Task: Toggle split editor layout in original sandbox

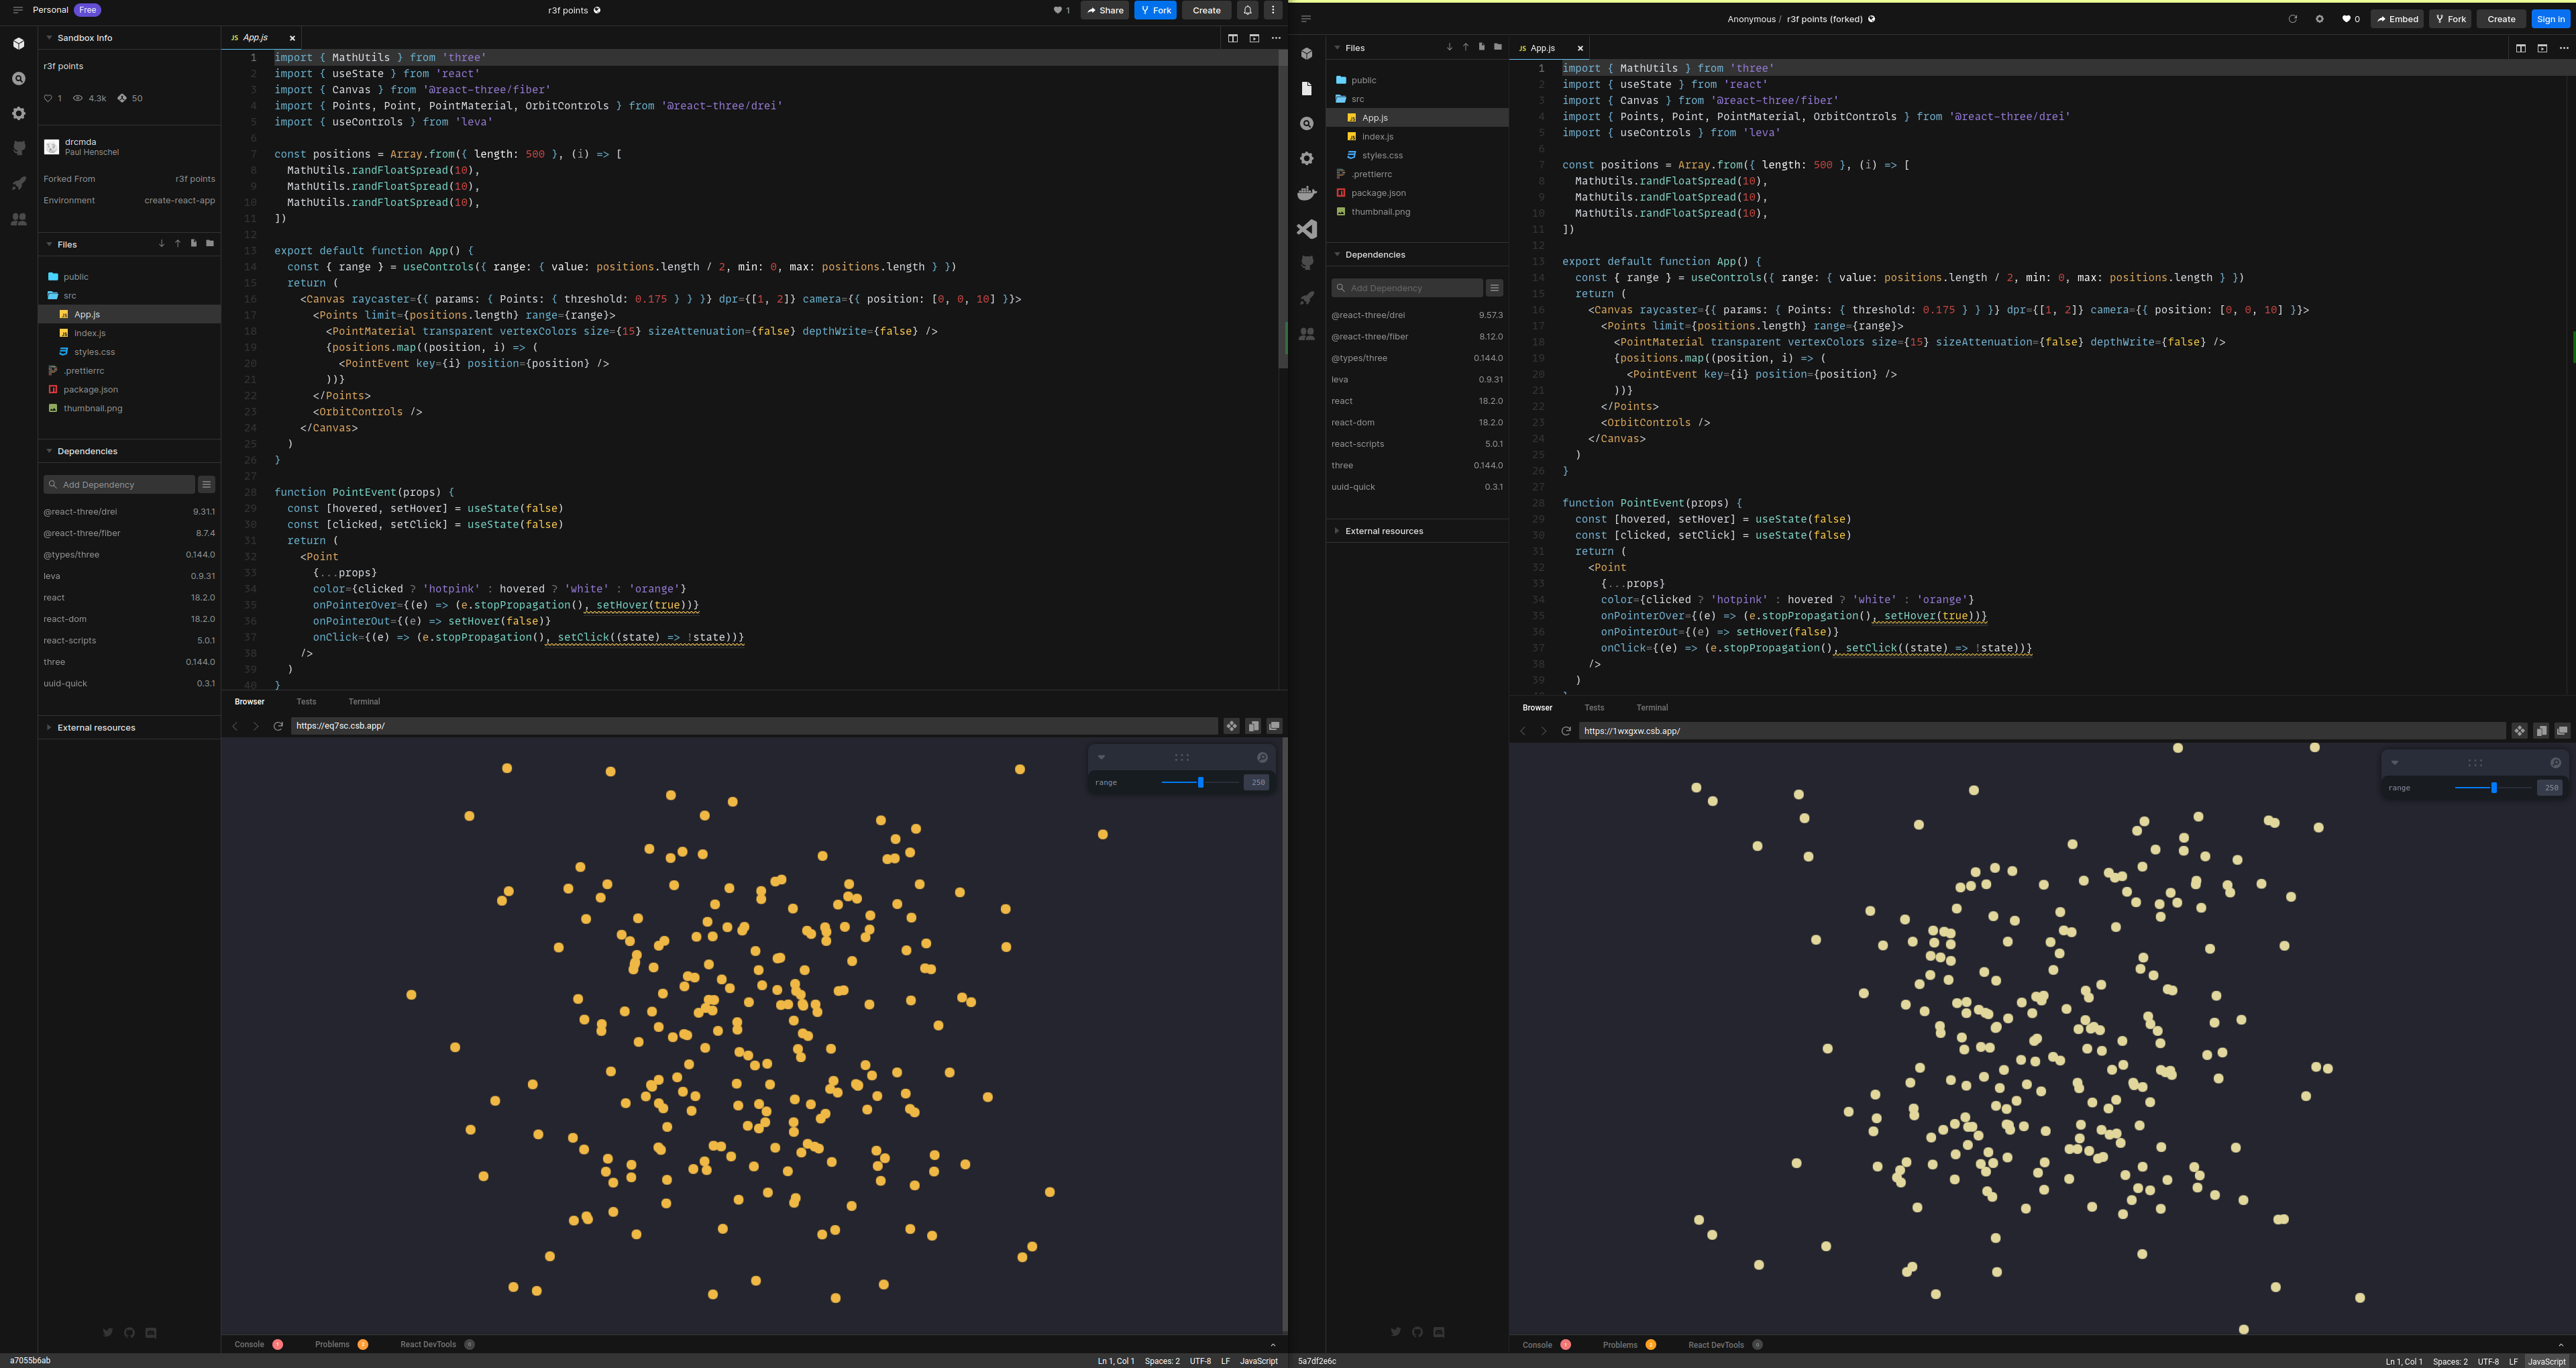Action: tap(1233, 38)
